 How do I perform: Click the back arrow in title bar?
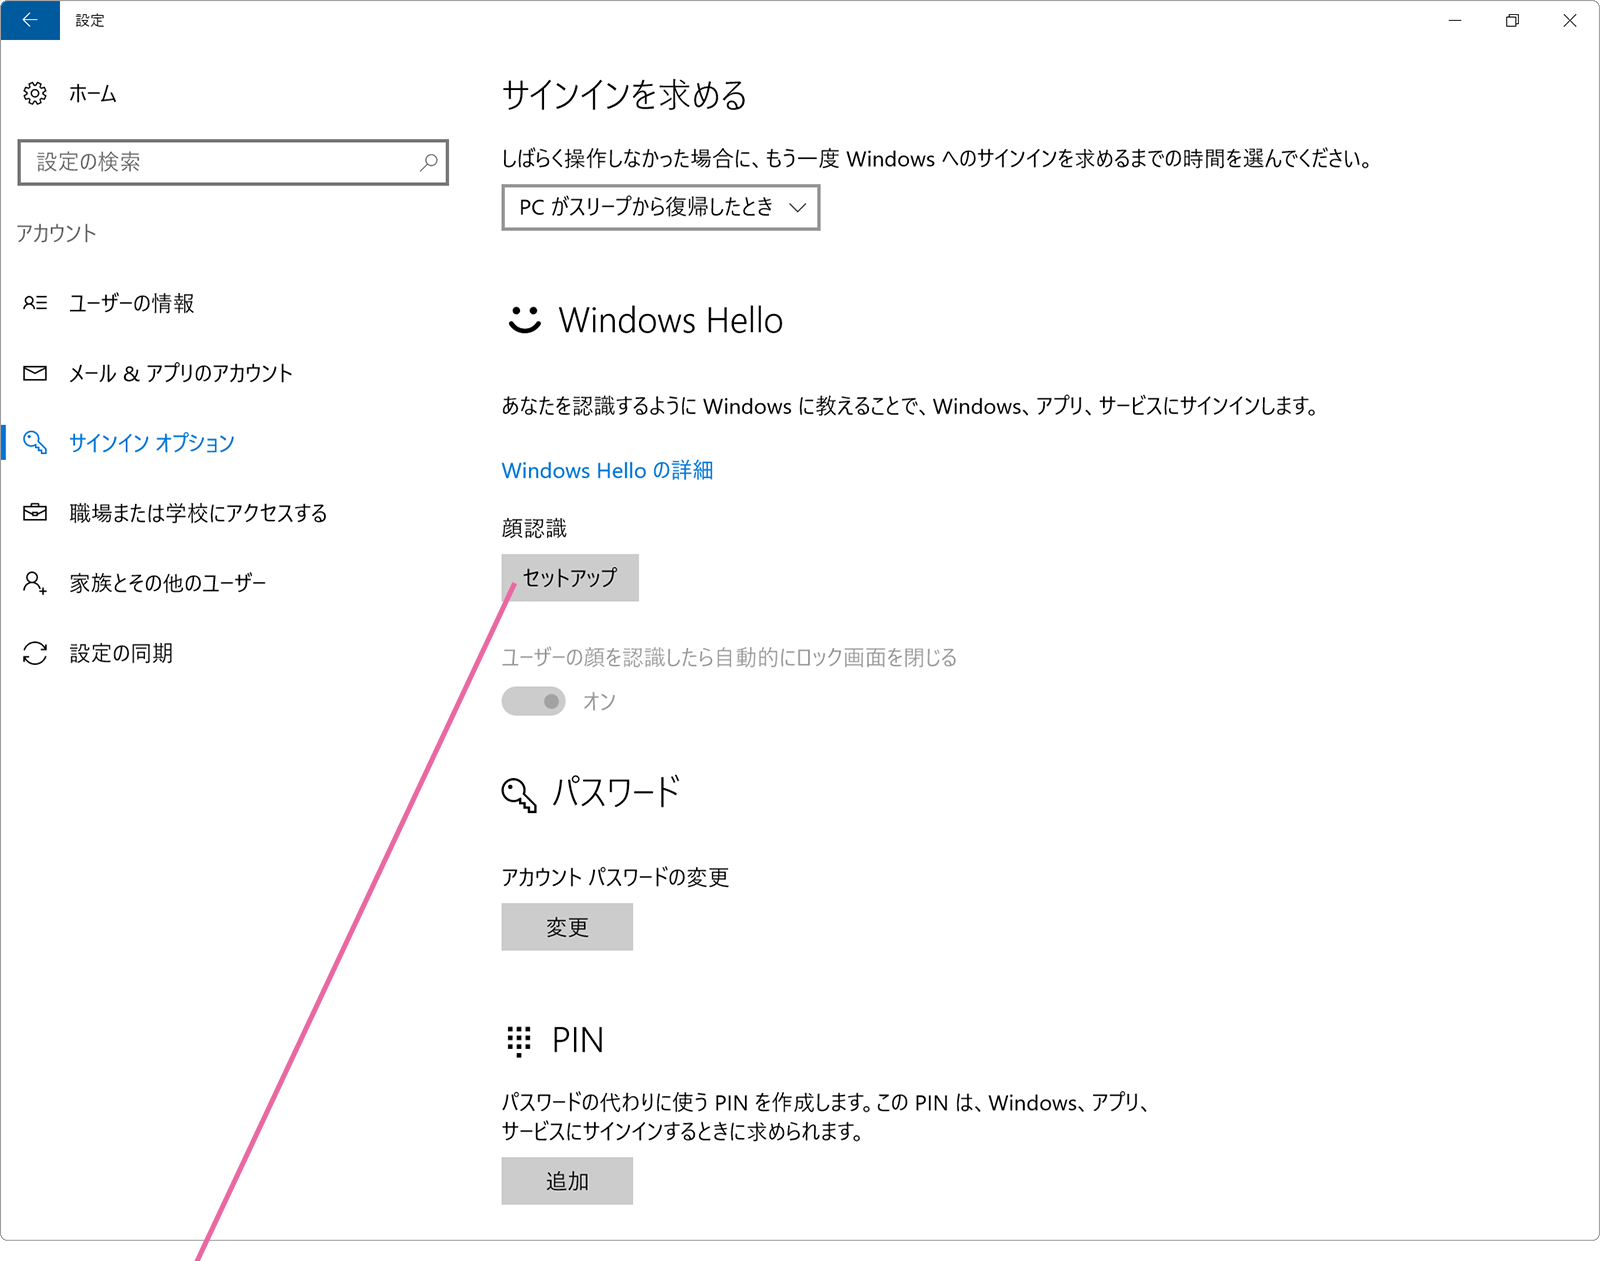tap(30, 20)
